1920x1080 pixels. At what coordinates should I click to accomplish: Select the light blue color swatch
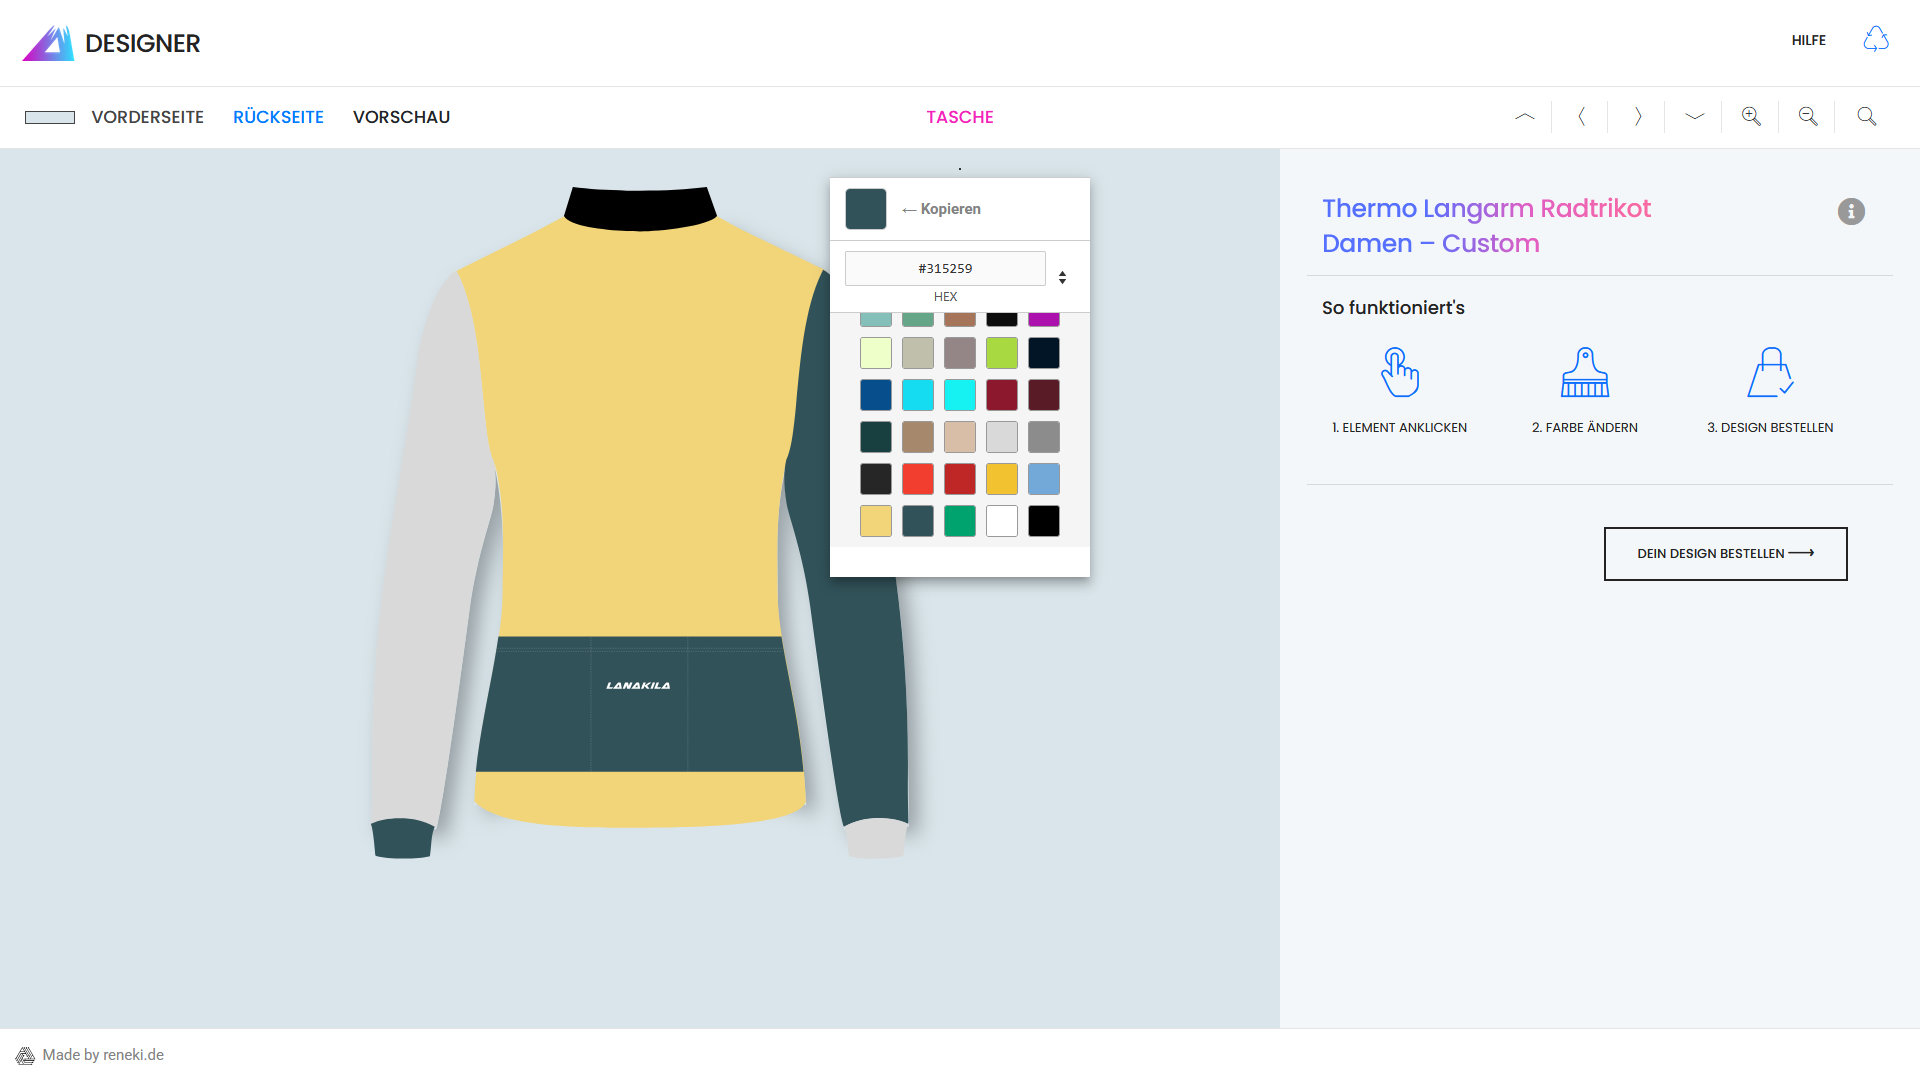(x=1043, y=479)
